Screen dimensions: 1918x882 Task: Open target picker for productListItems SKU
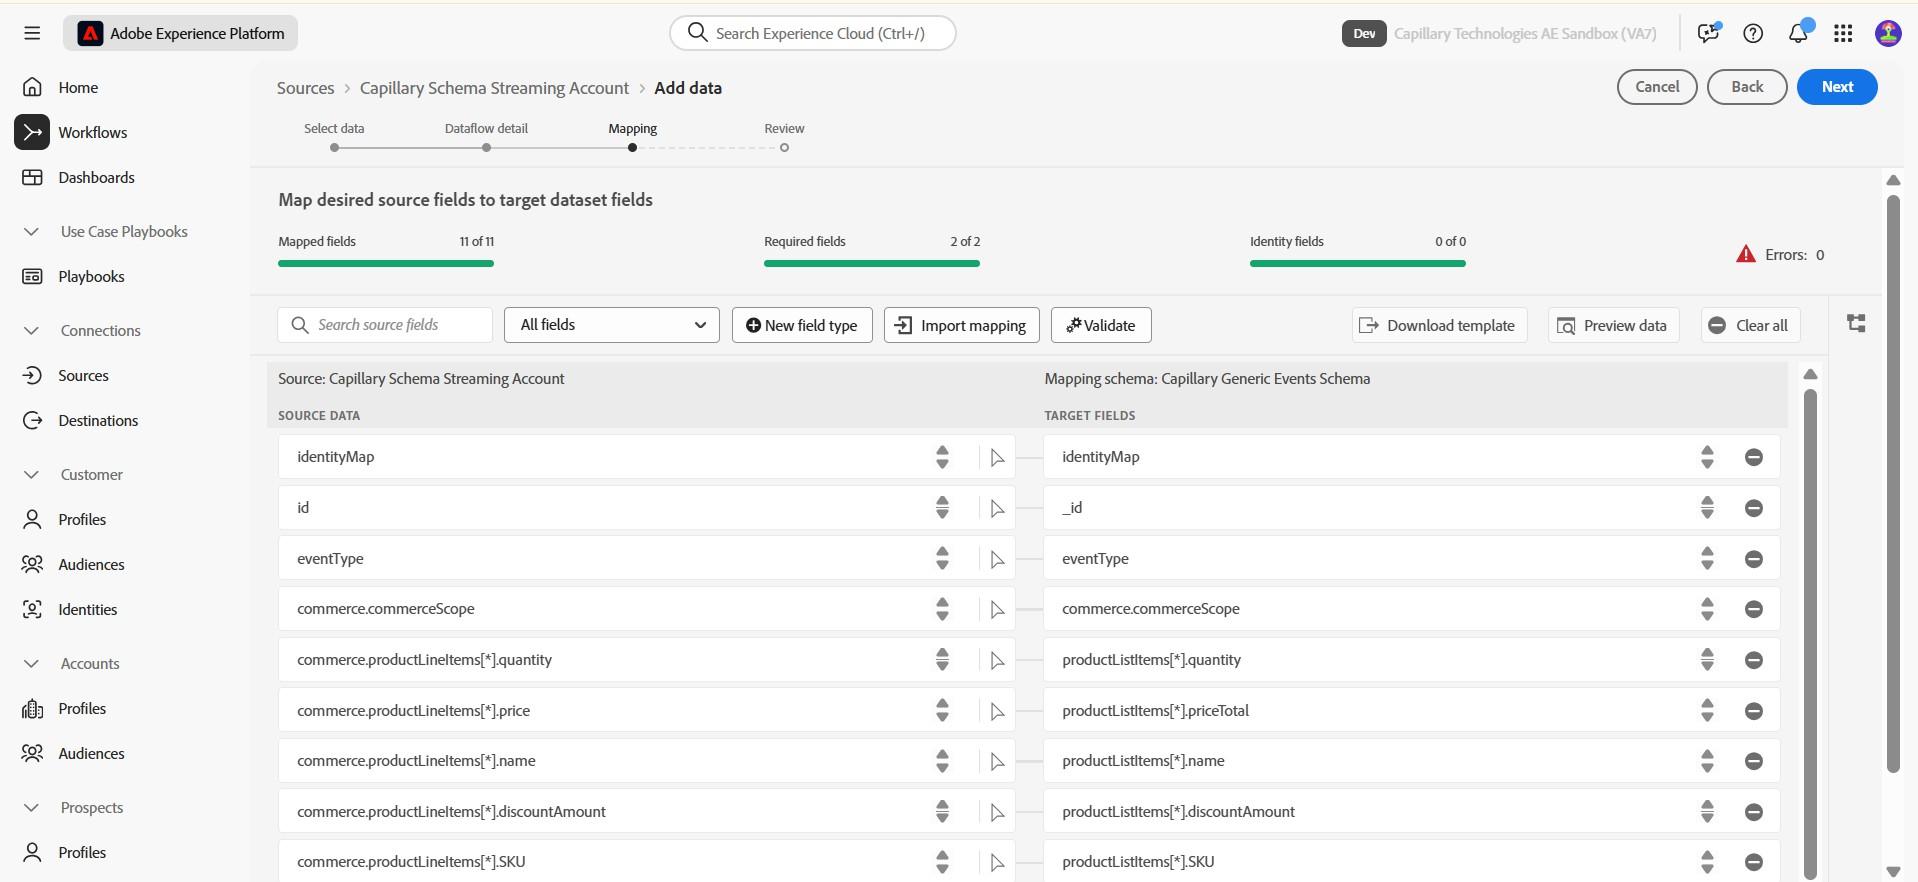point(1707,862)
